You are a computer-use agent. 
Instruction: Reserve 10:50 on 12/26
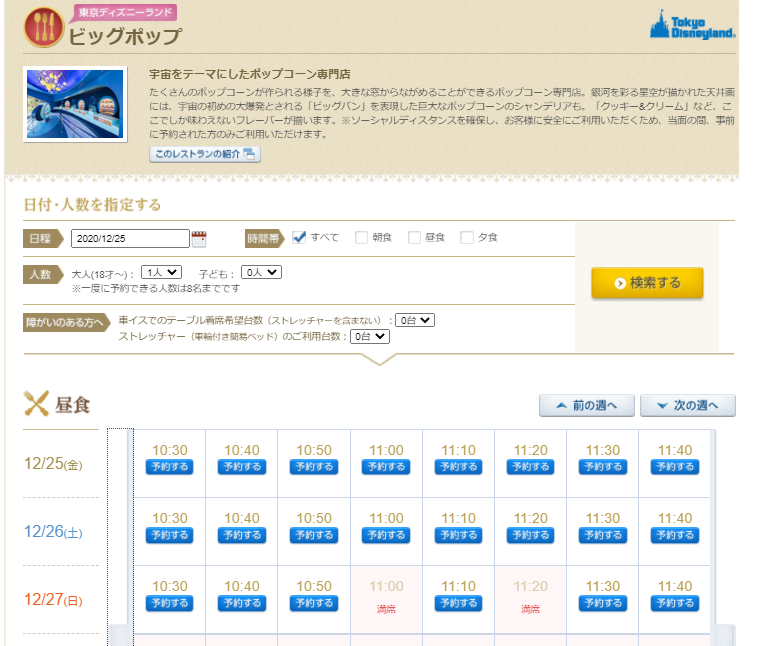(314, 535)
